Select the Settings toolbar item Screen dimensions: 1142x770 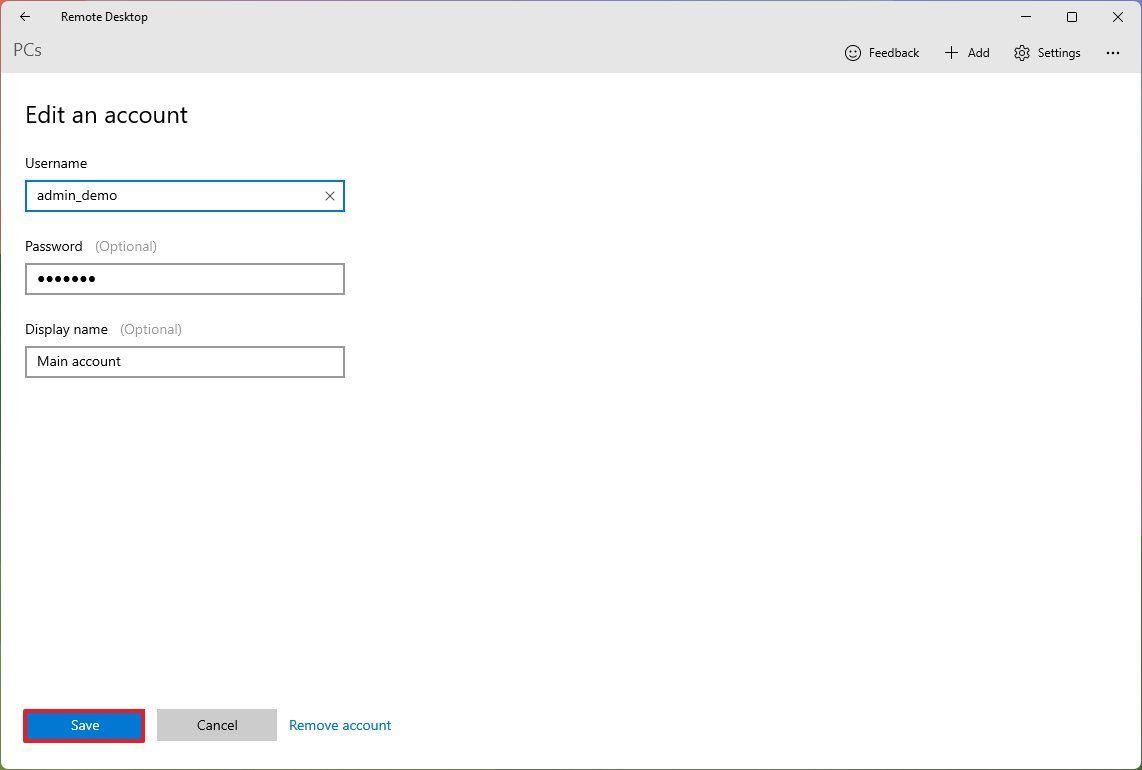(1047, 52)
